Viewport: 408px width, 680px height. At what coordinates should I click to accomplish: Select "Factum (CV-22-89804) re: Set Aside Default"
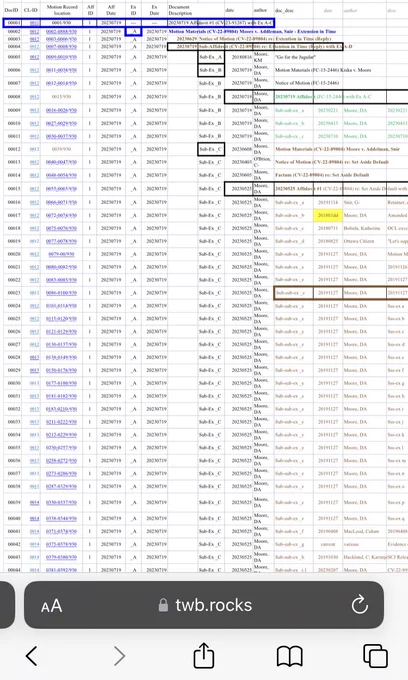[x=322, y=175]
